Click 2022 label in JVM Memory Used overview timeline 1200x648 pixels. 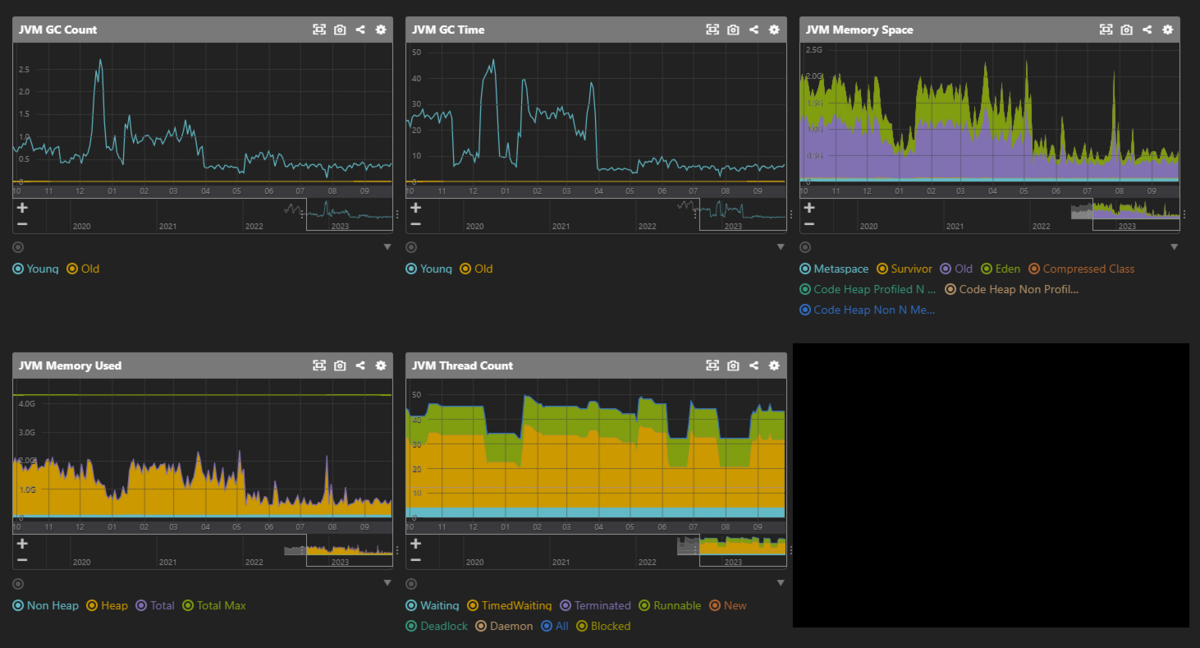tap(254, 563)
